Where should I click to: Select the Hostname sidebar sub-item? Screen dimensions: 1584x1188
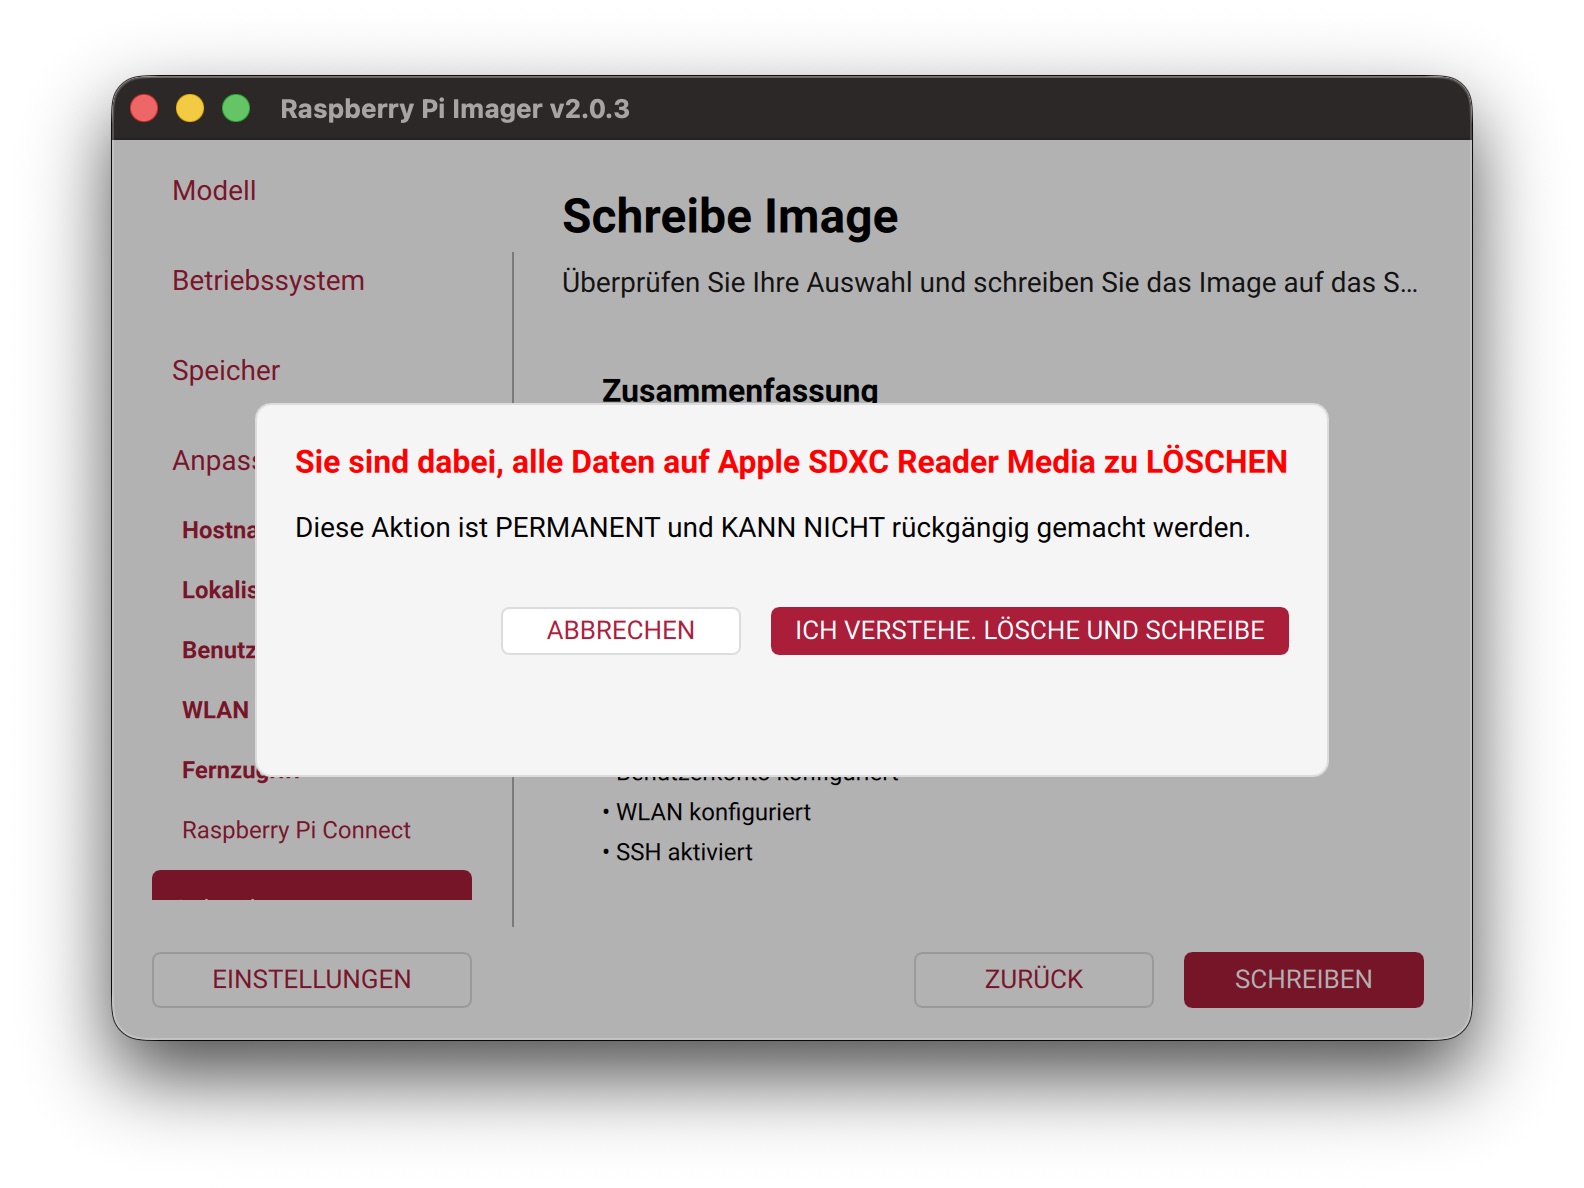point(218,530)
